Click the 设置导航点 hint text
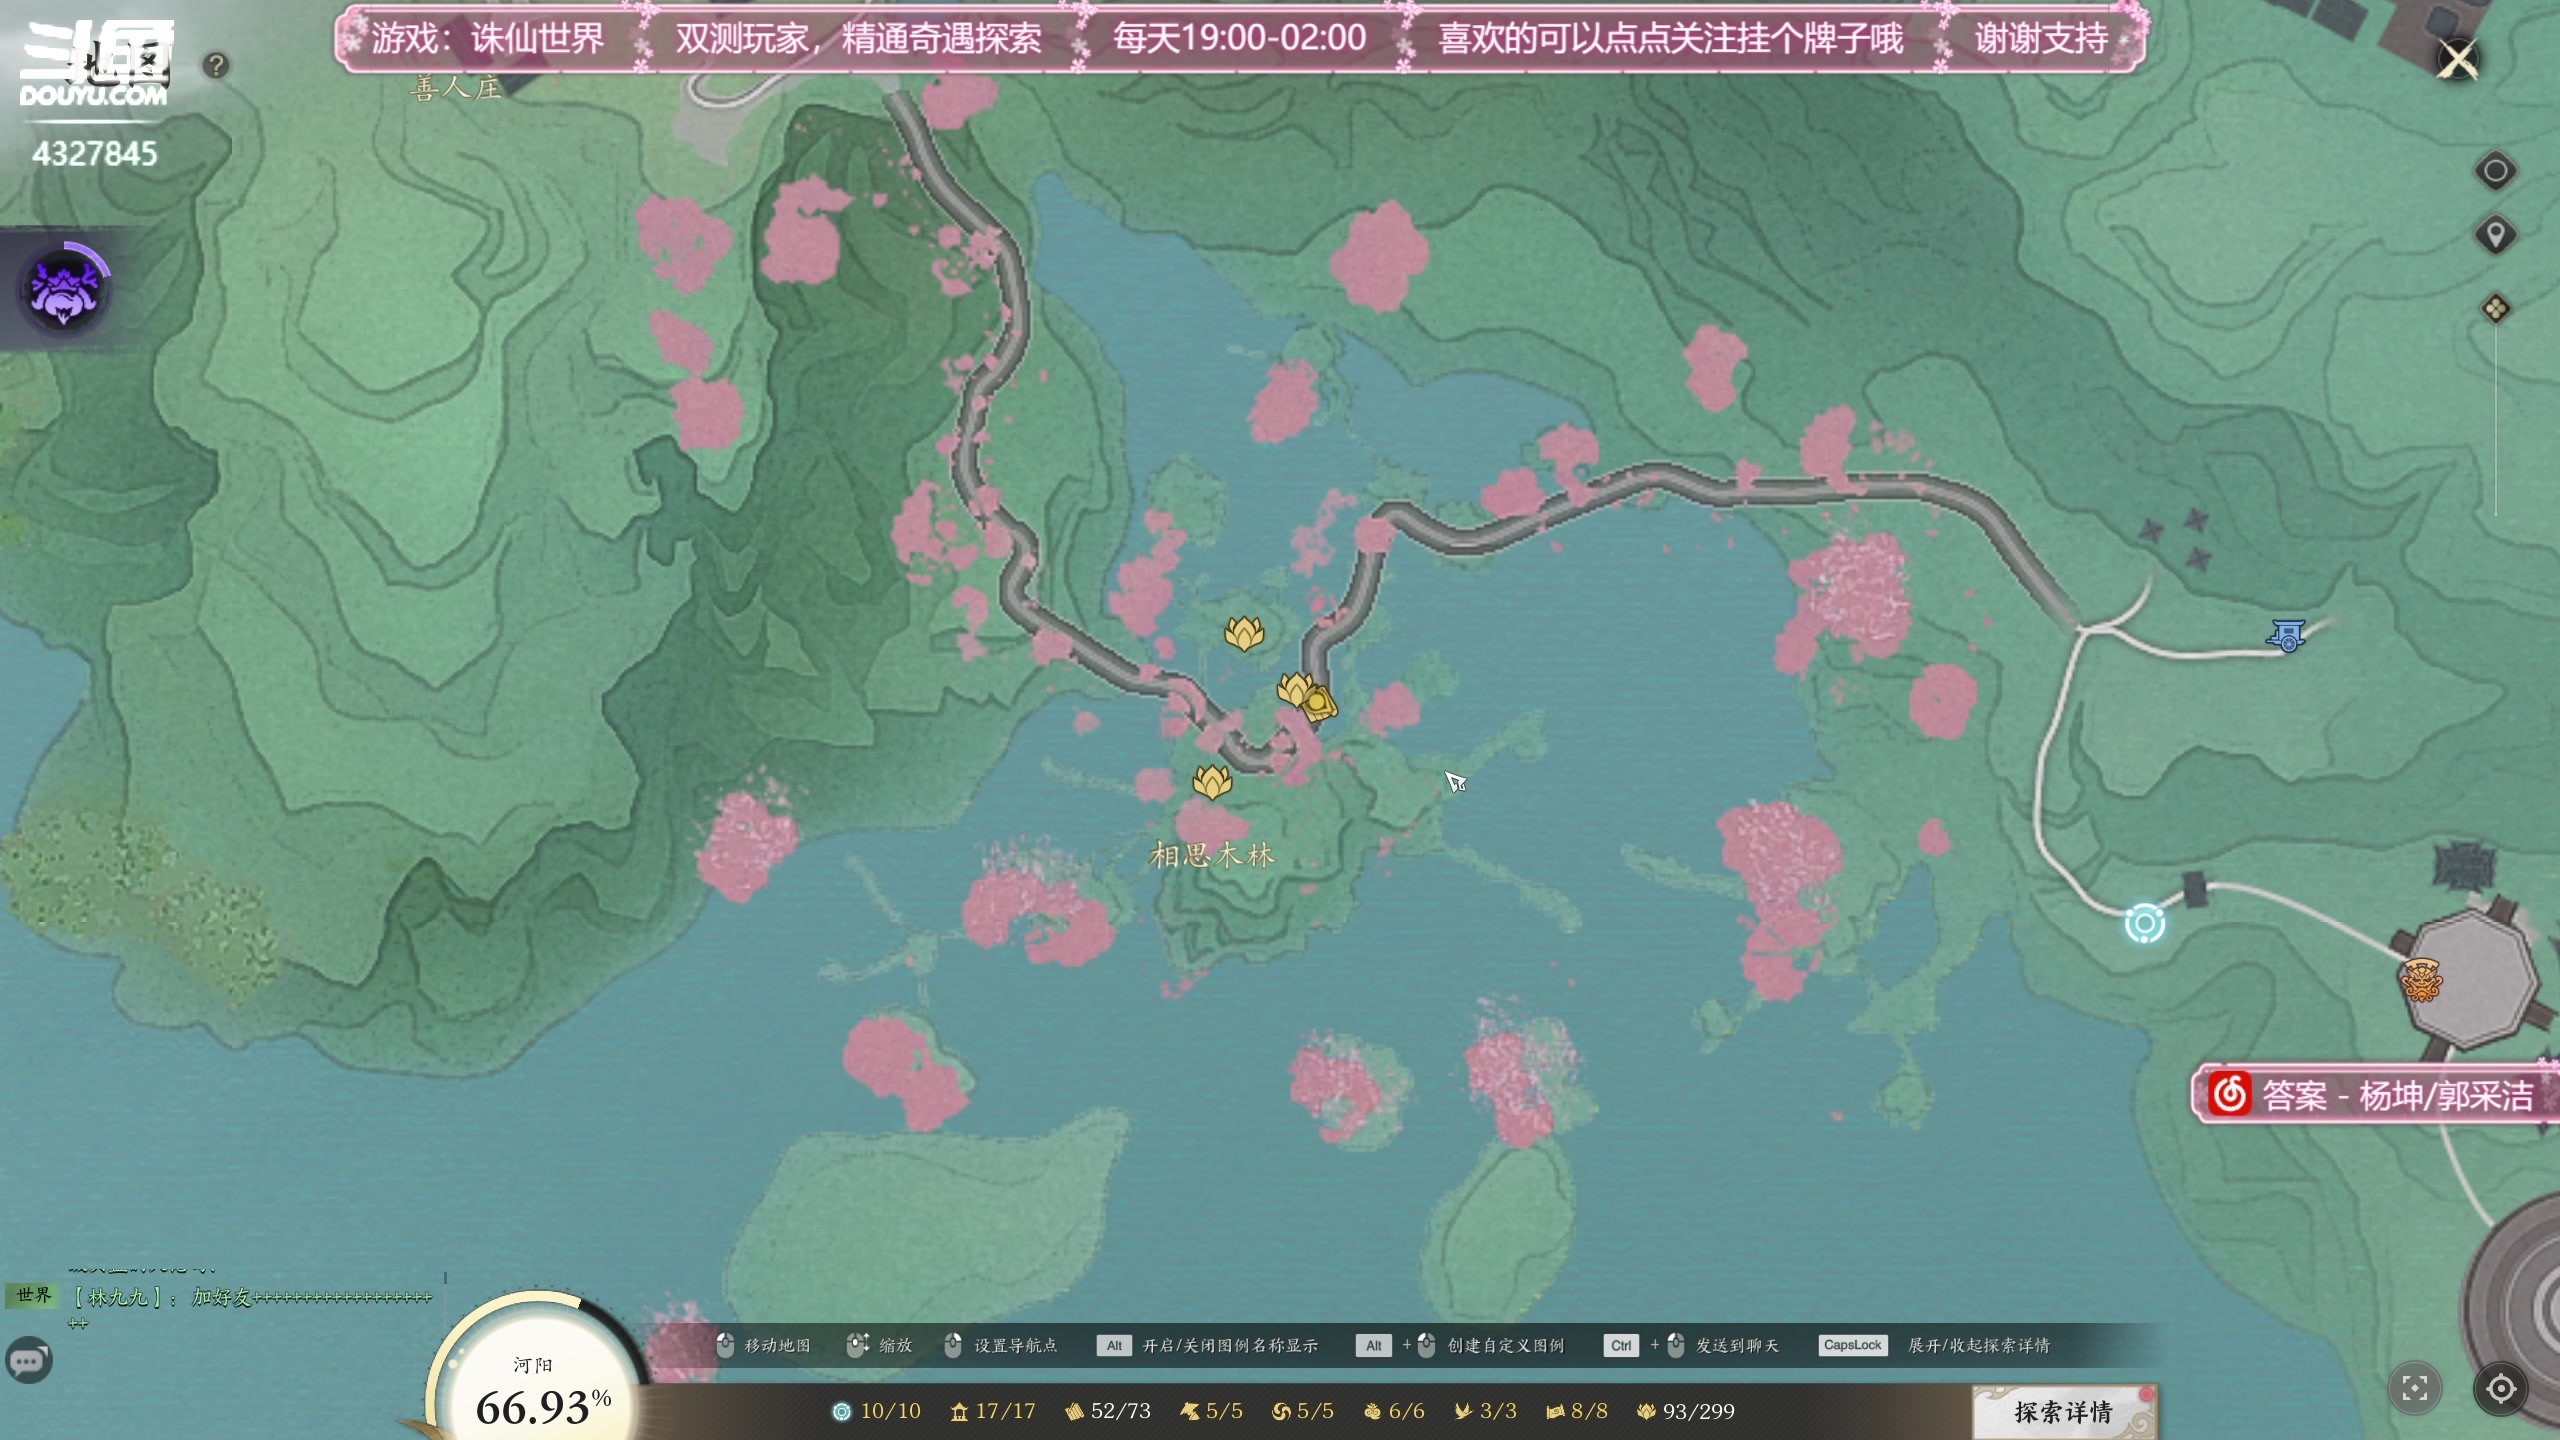Screen dimensions: 2560x1440 pyautogui.click(x=1016, y=1345)
